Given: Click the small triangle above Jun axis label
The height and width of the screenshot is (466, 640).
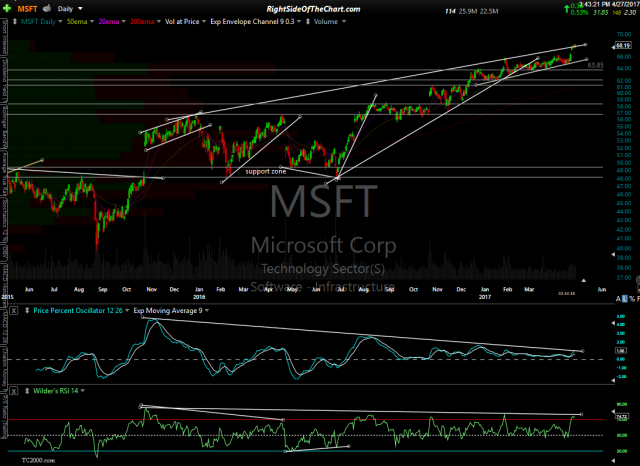Looking at the screenshot, I should coord(584,280).
